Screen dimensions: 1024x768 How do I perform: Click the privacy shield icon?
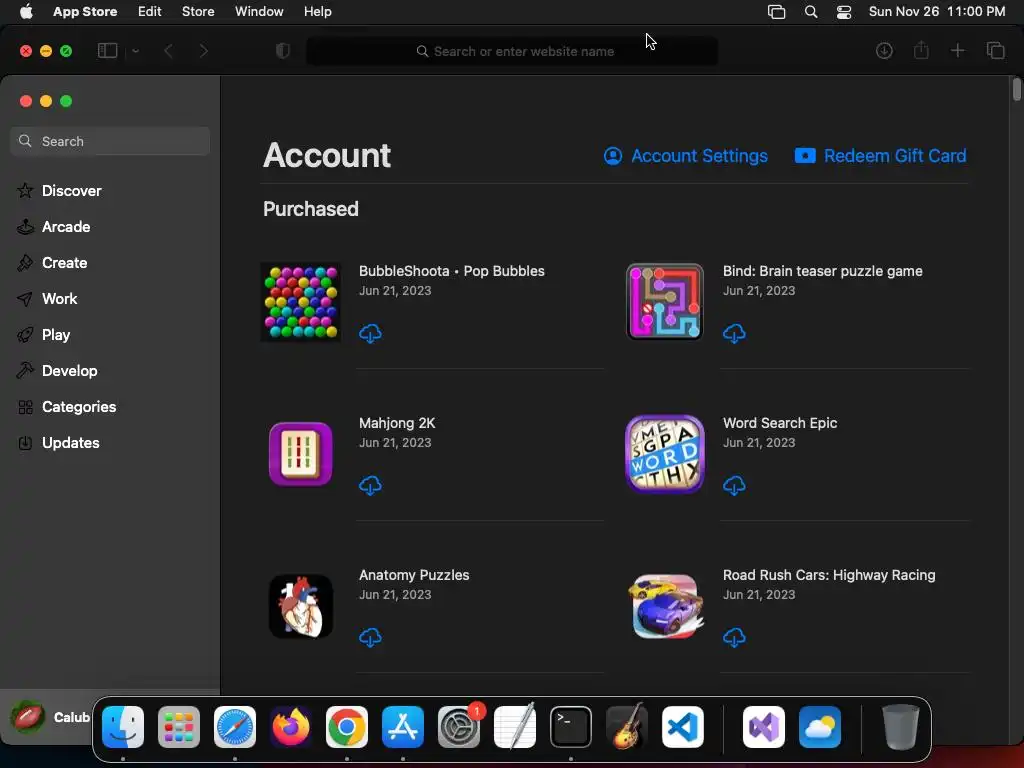click(x=283, y=50)
